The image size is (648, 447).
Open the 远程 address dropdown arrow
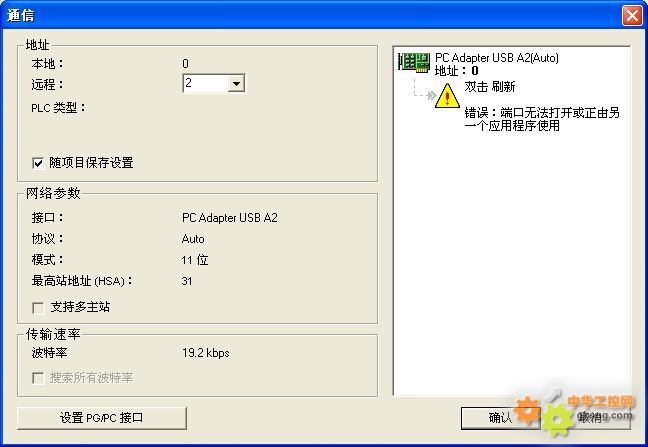tap(236, 83)
